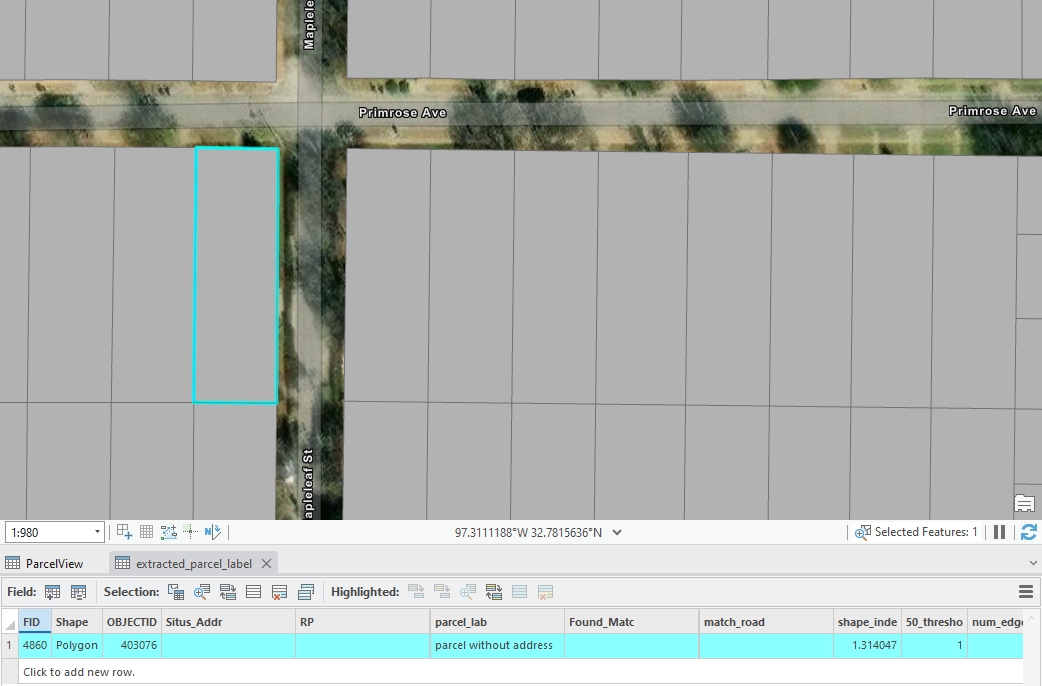1042x686 pixels.
Task: Open the table hamburger options menu
Action: pyautogui.click(x=1025, y=592)
